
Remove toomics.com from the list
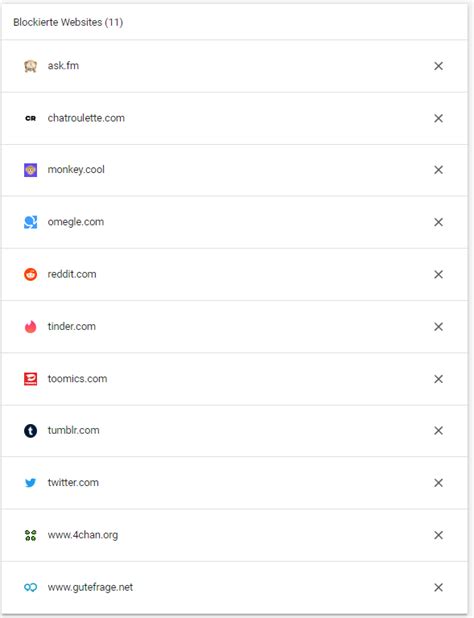tap(438, 379)
